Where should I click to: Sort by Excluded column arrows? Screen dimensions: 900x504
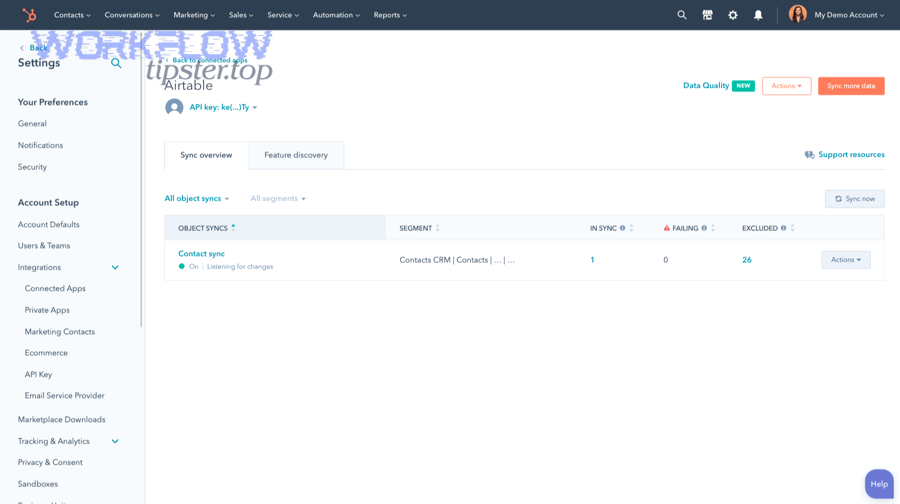[792, 228]
